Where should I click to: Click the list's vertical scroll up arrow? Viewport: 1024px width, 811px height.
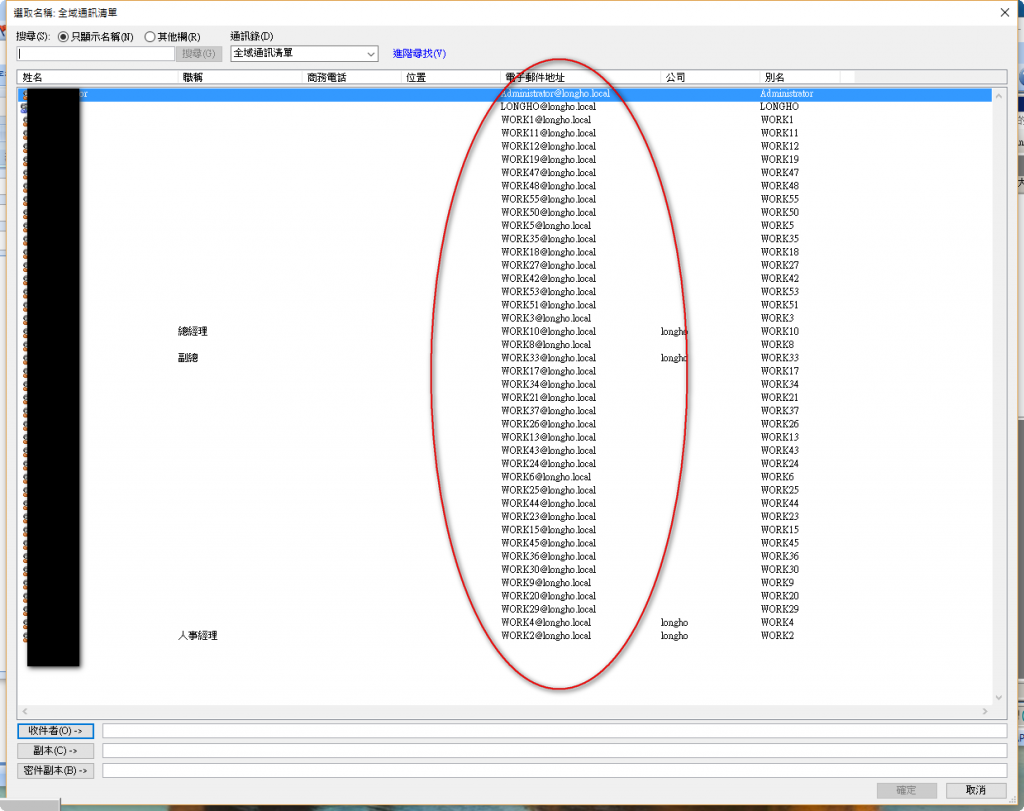pyautogui.click(x=999, y=96)
